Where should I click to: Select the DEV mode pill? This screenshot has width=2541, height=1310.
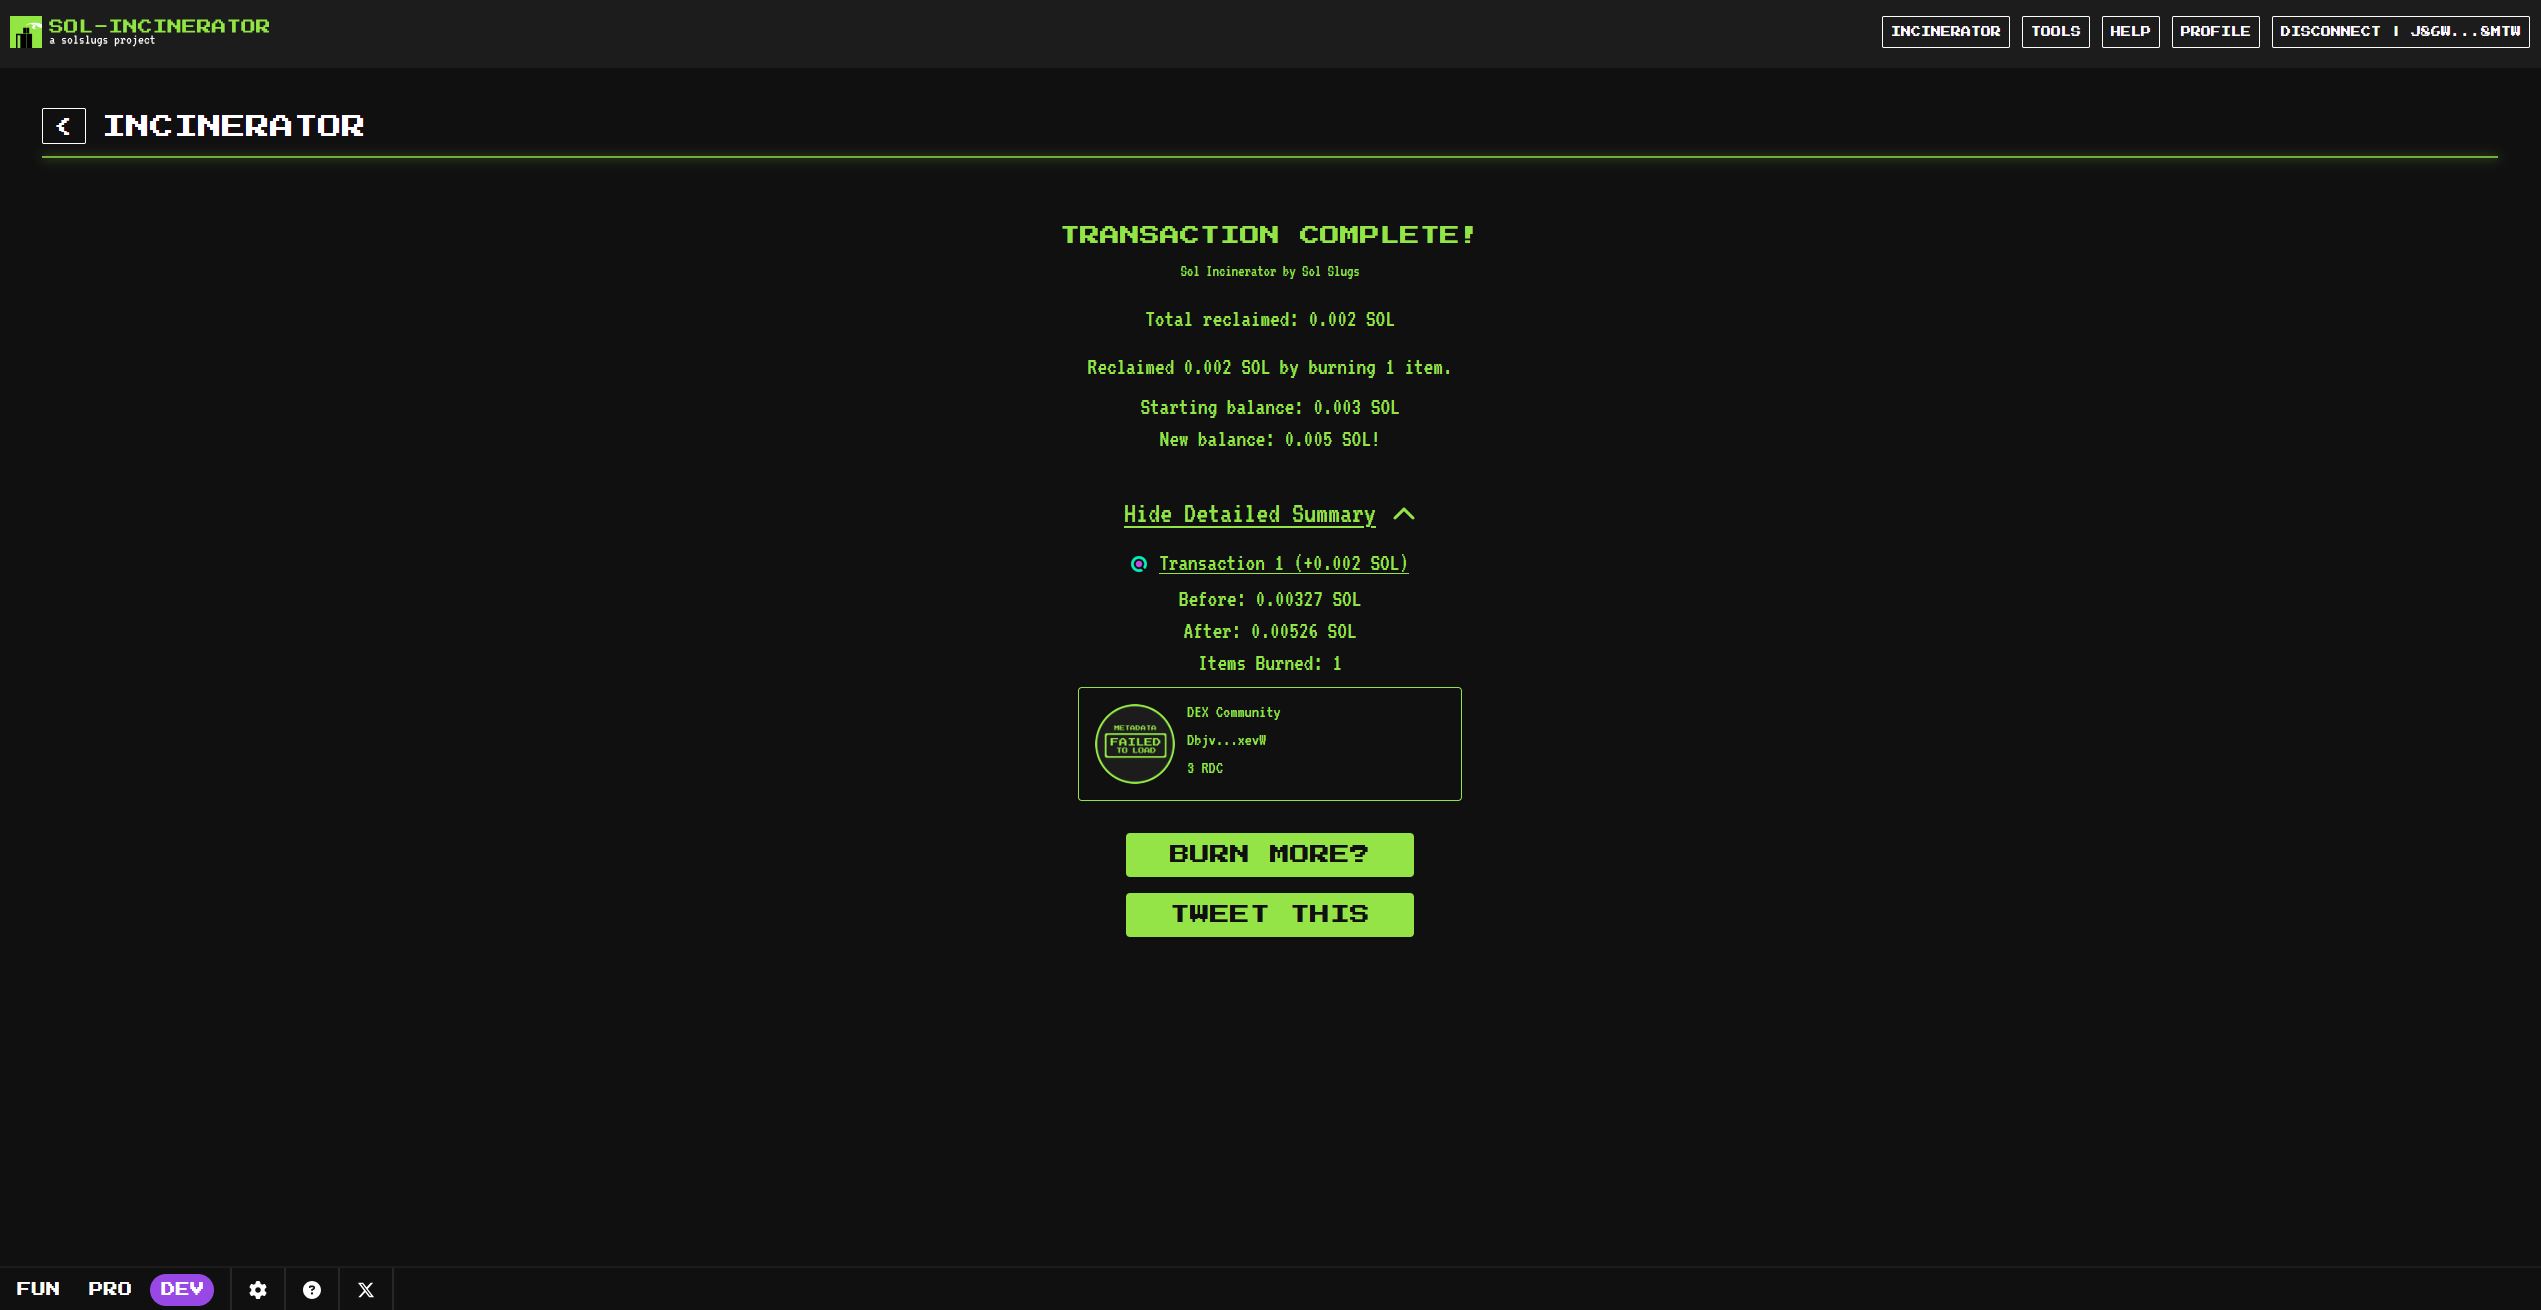pyautogui.click(x=182, y=1289)
